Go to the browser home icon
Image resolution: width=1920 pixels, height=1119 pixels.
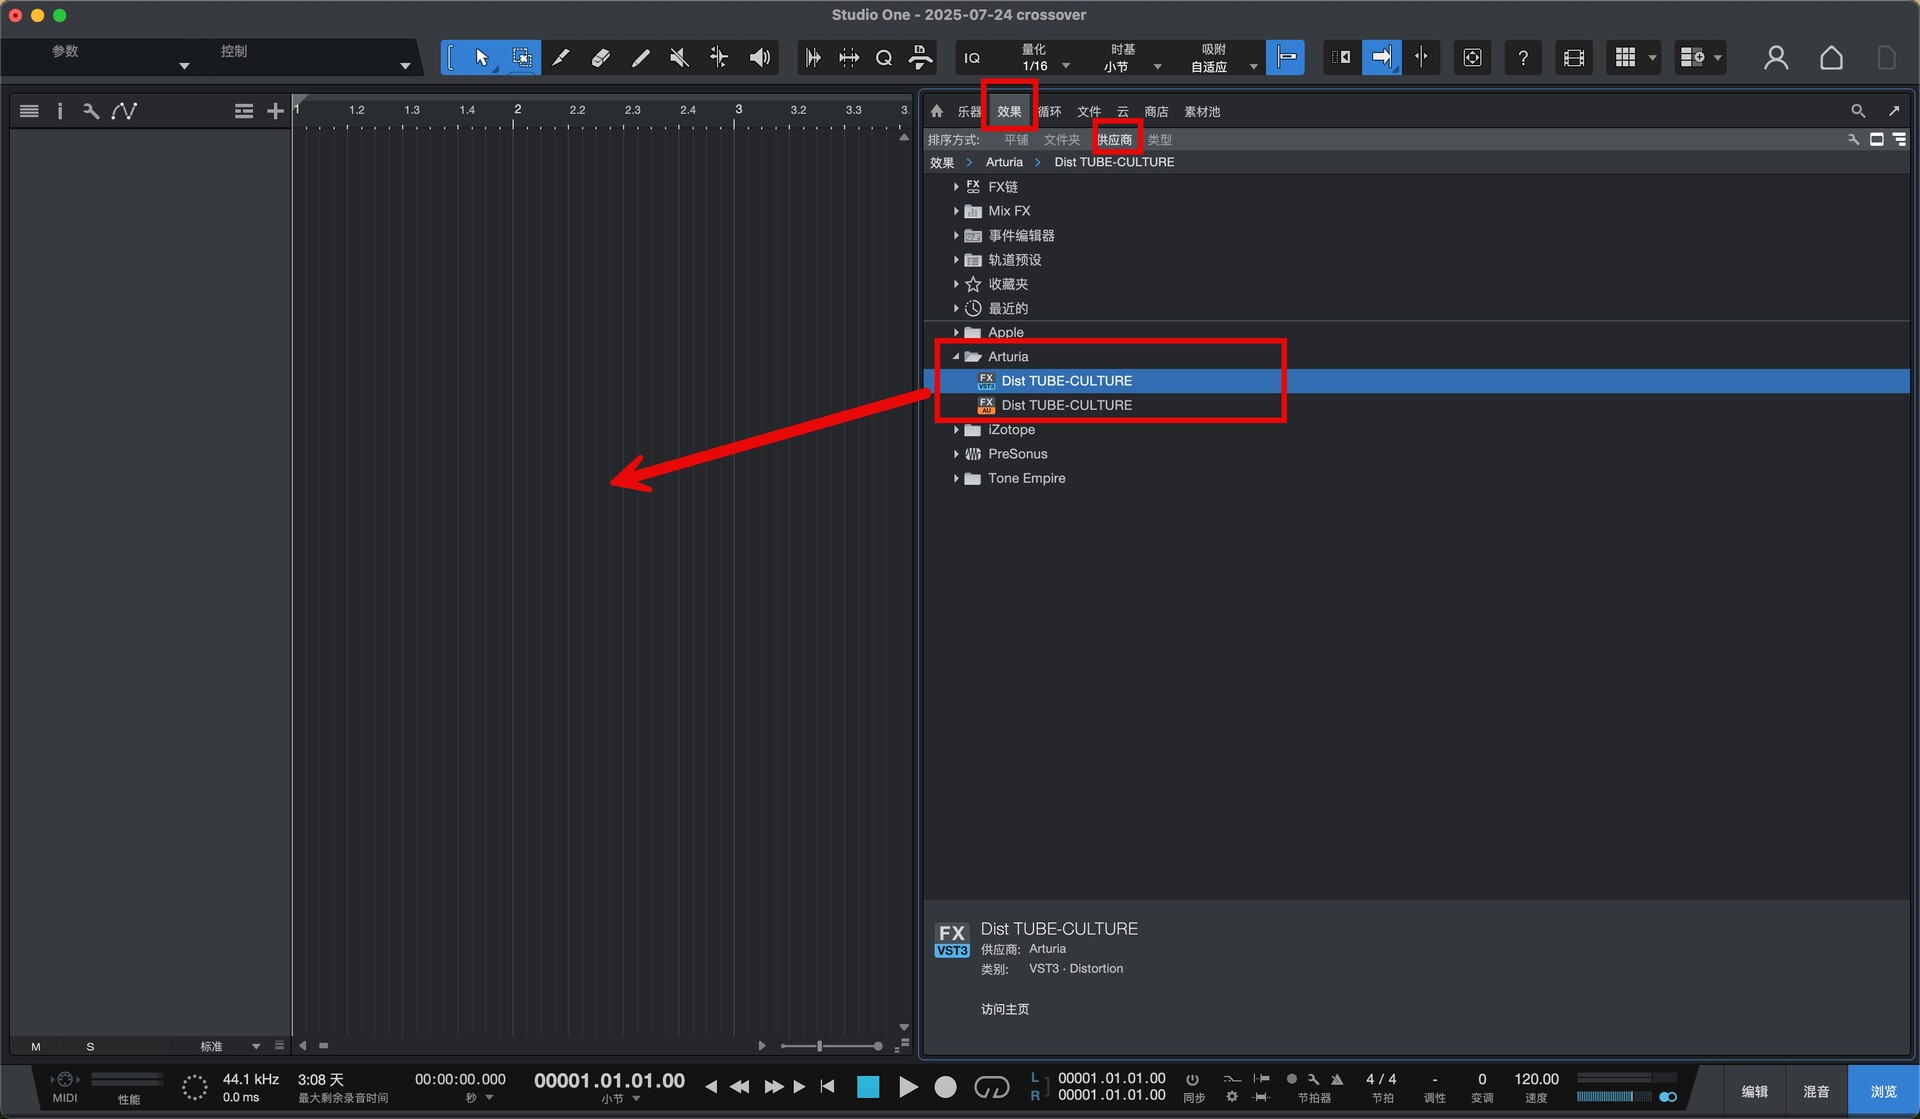[x=937, y=111]
